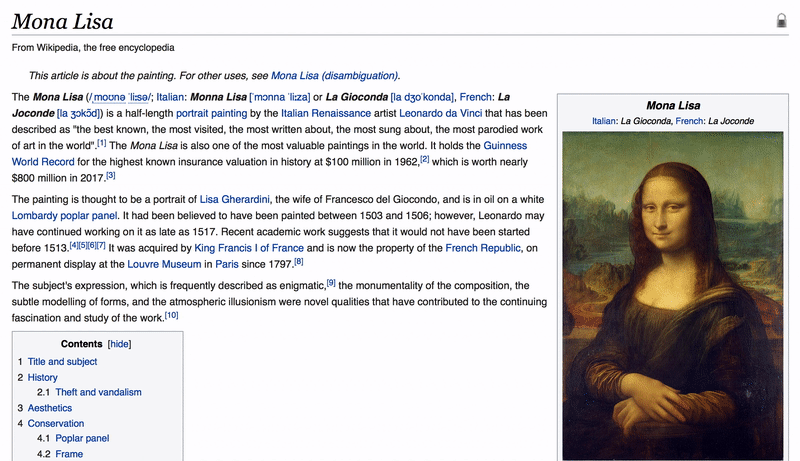800x461 pixels.
Task: Open King Francis I of France link
Action: coord(249,248)
